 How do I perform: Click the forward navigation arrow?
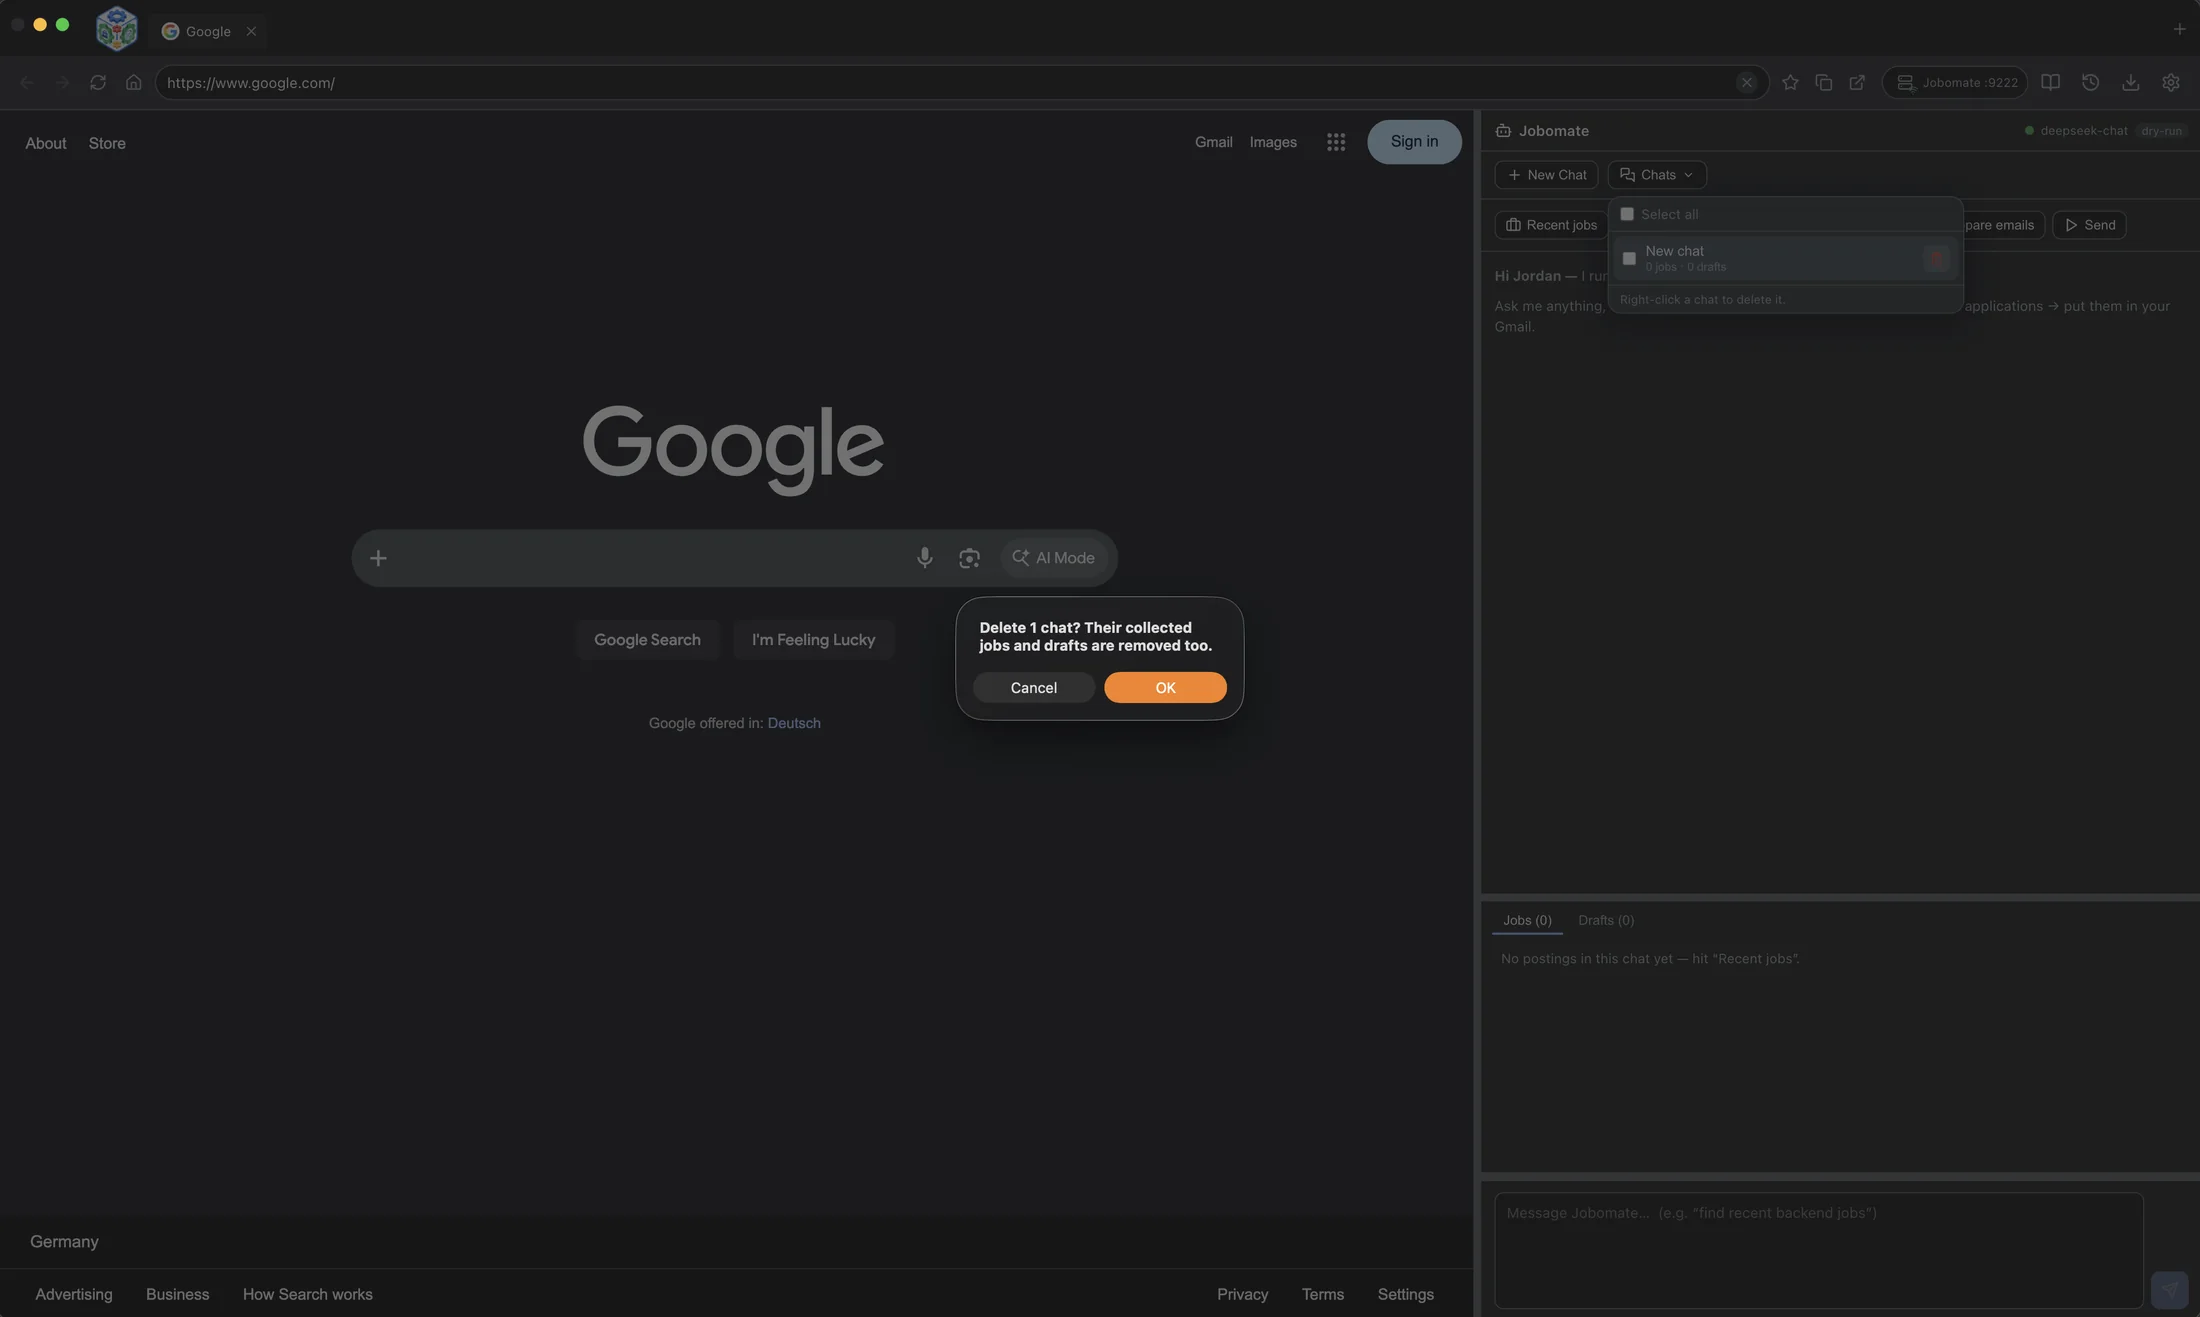[x=62, y=83]
